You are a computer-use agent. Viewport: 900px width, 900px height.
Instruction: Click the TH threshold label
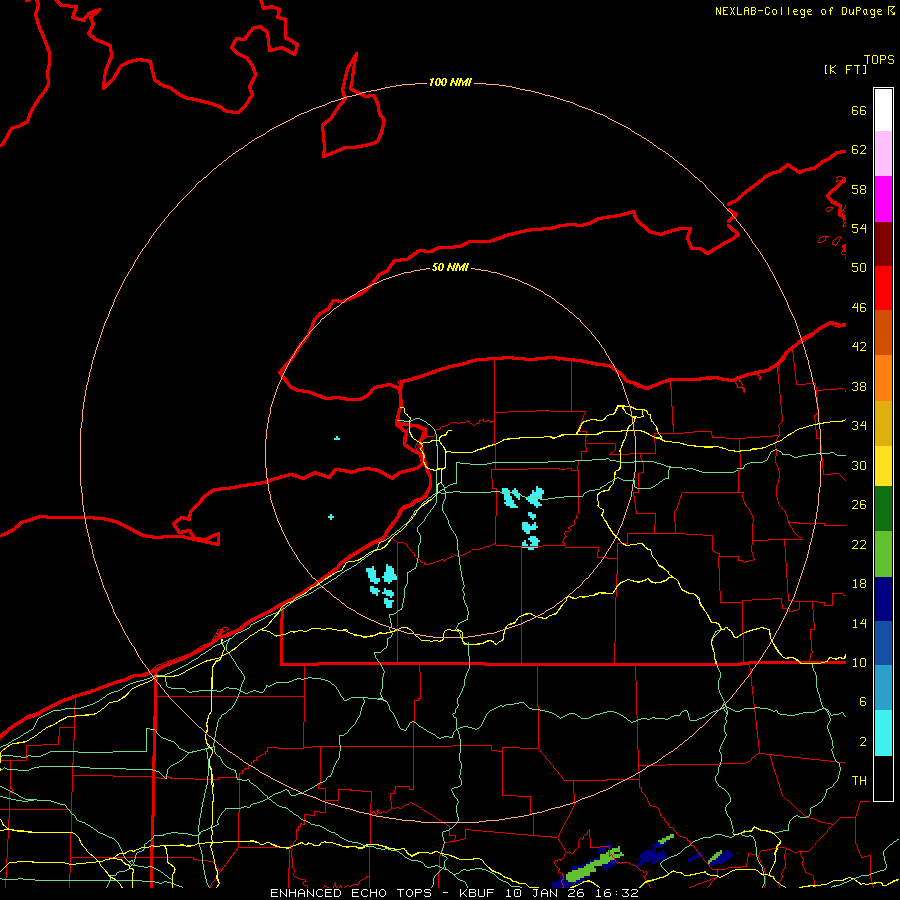(x=859, y=781)
